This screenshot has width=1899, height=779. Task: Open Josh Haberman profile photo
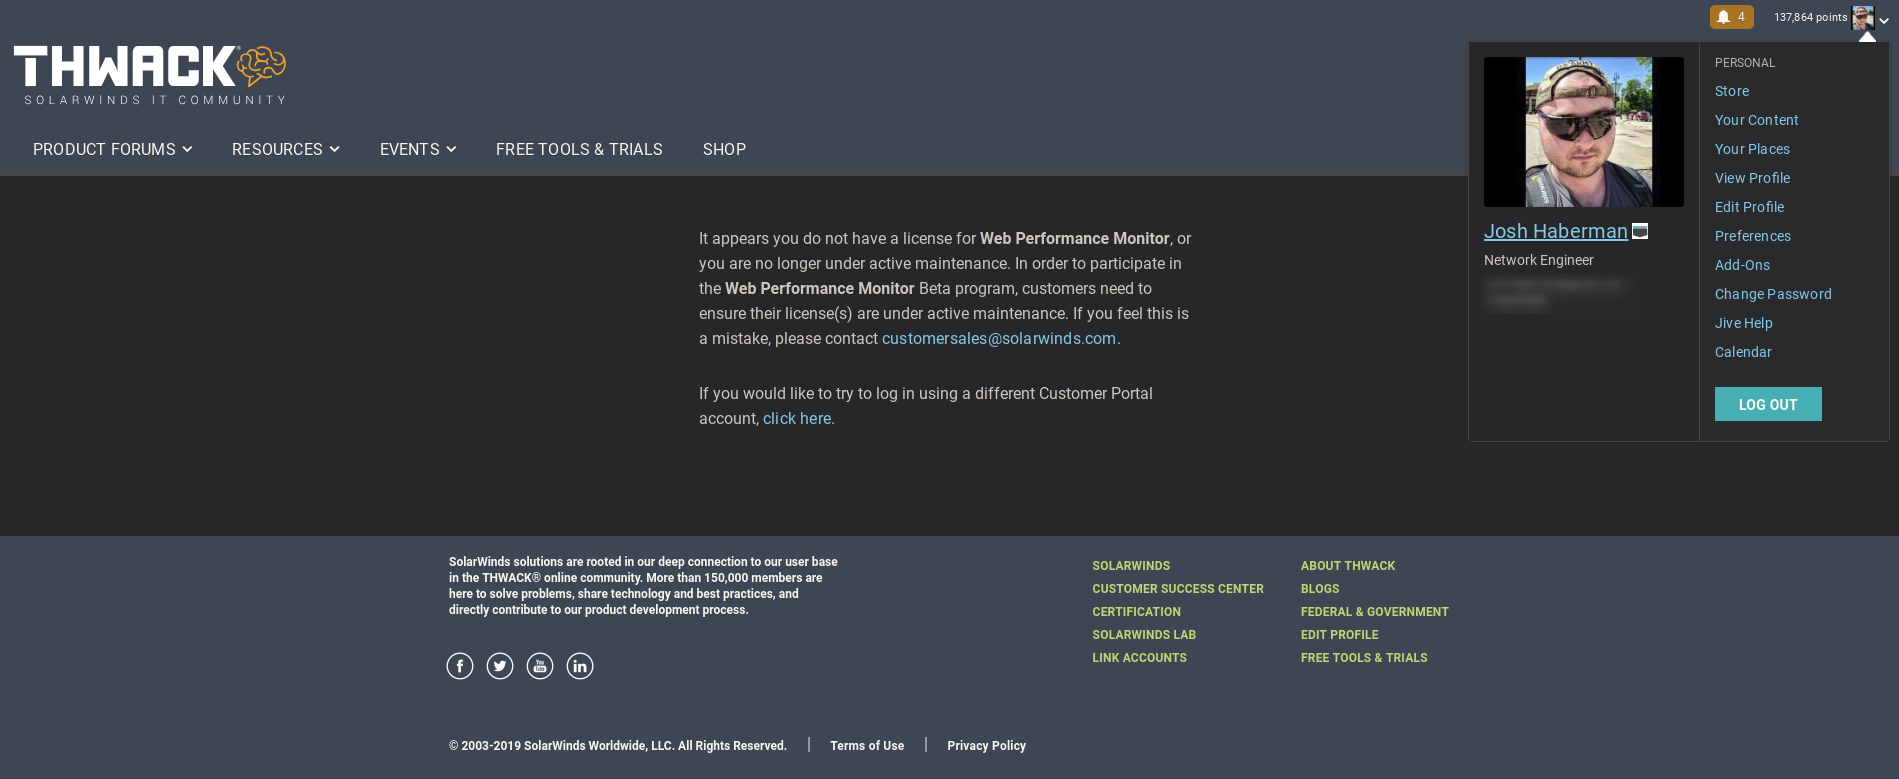pyautogui.click(x=1584, y=132)
